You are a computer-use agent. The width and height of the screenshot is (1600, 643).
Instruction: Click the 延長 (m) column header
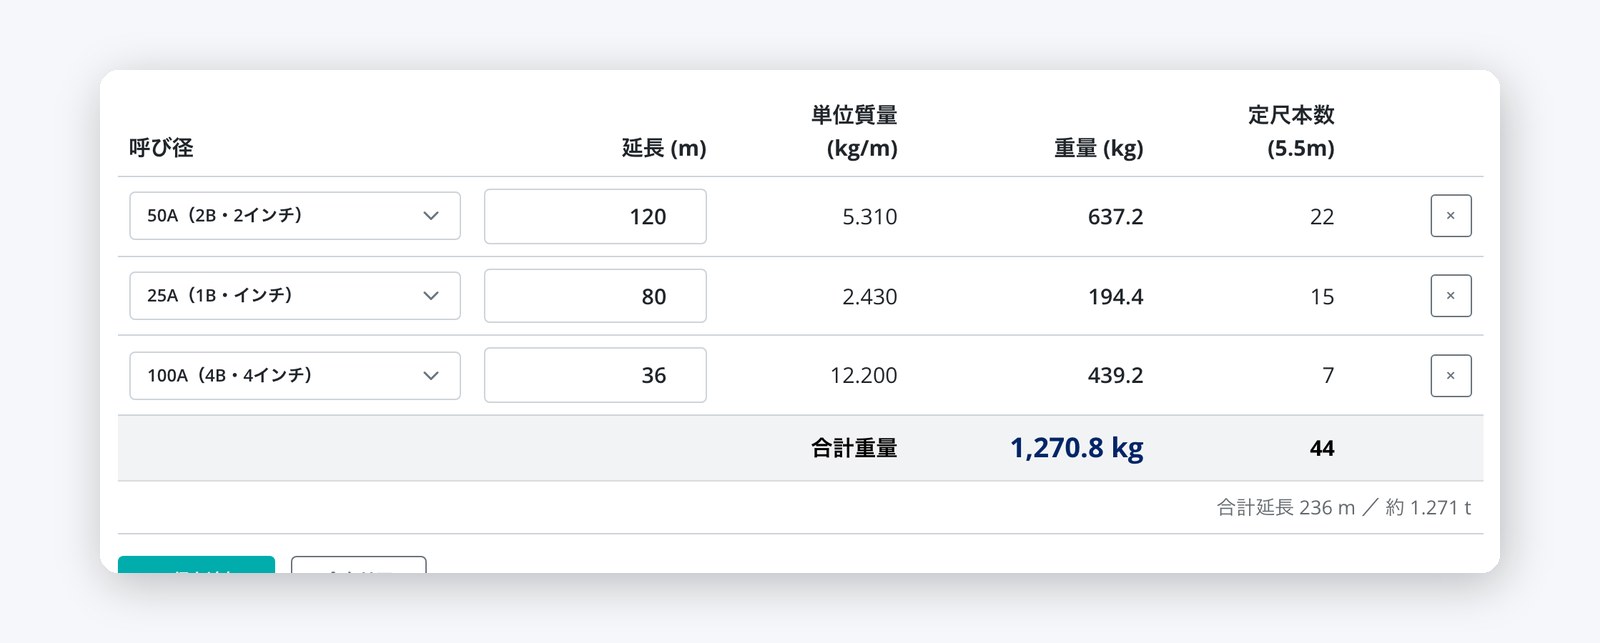(664, 148)
